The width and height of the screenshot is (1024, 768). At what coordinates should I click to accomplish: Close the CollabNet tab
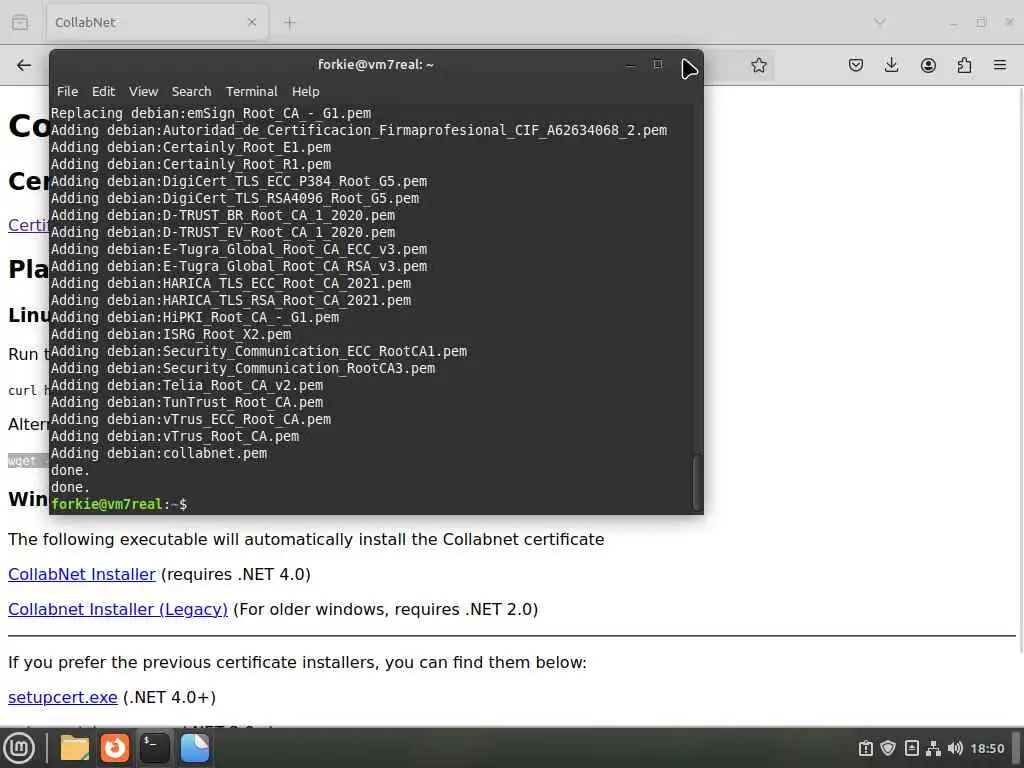251,22
